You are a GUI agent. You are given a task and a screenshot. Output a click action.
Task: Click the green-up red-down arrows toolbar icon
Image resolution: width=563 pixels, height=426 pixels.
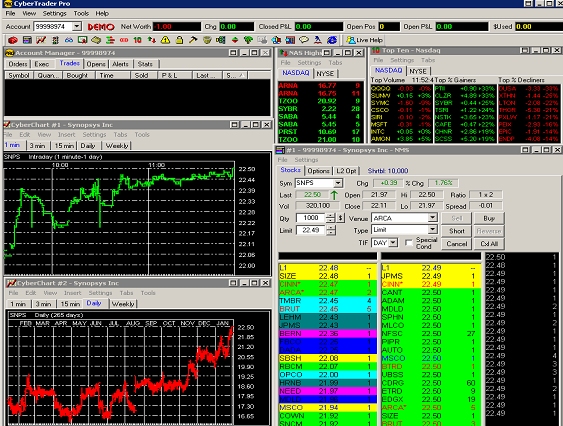tap(152, 40)
